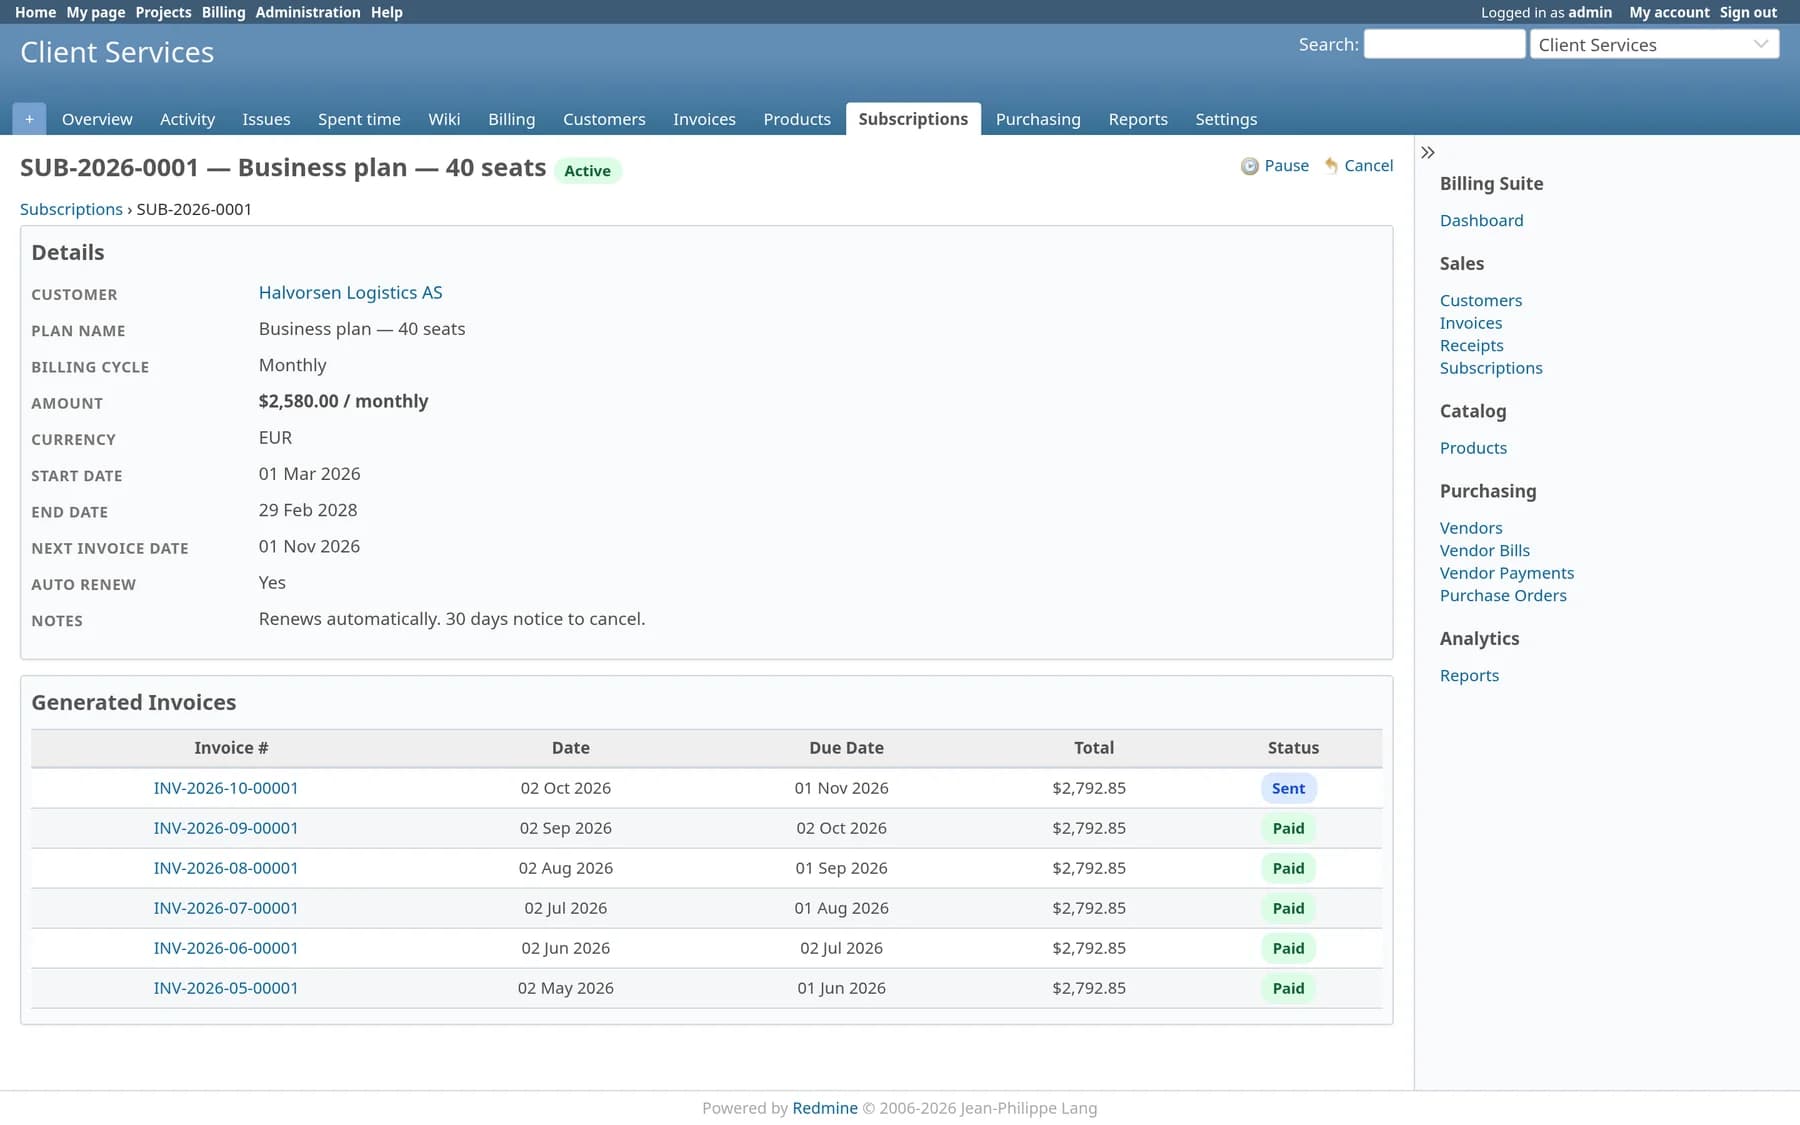Click the Paid badge for INV-2026-05-00001
The width and height of the screenshot is (1800, 1125).
coord(1288,988)
